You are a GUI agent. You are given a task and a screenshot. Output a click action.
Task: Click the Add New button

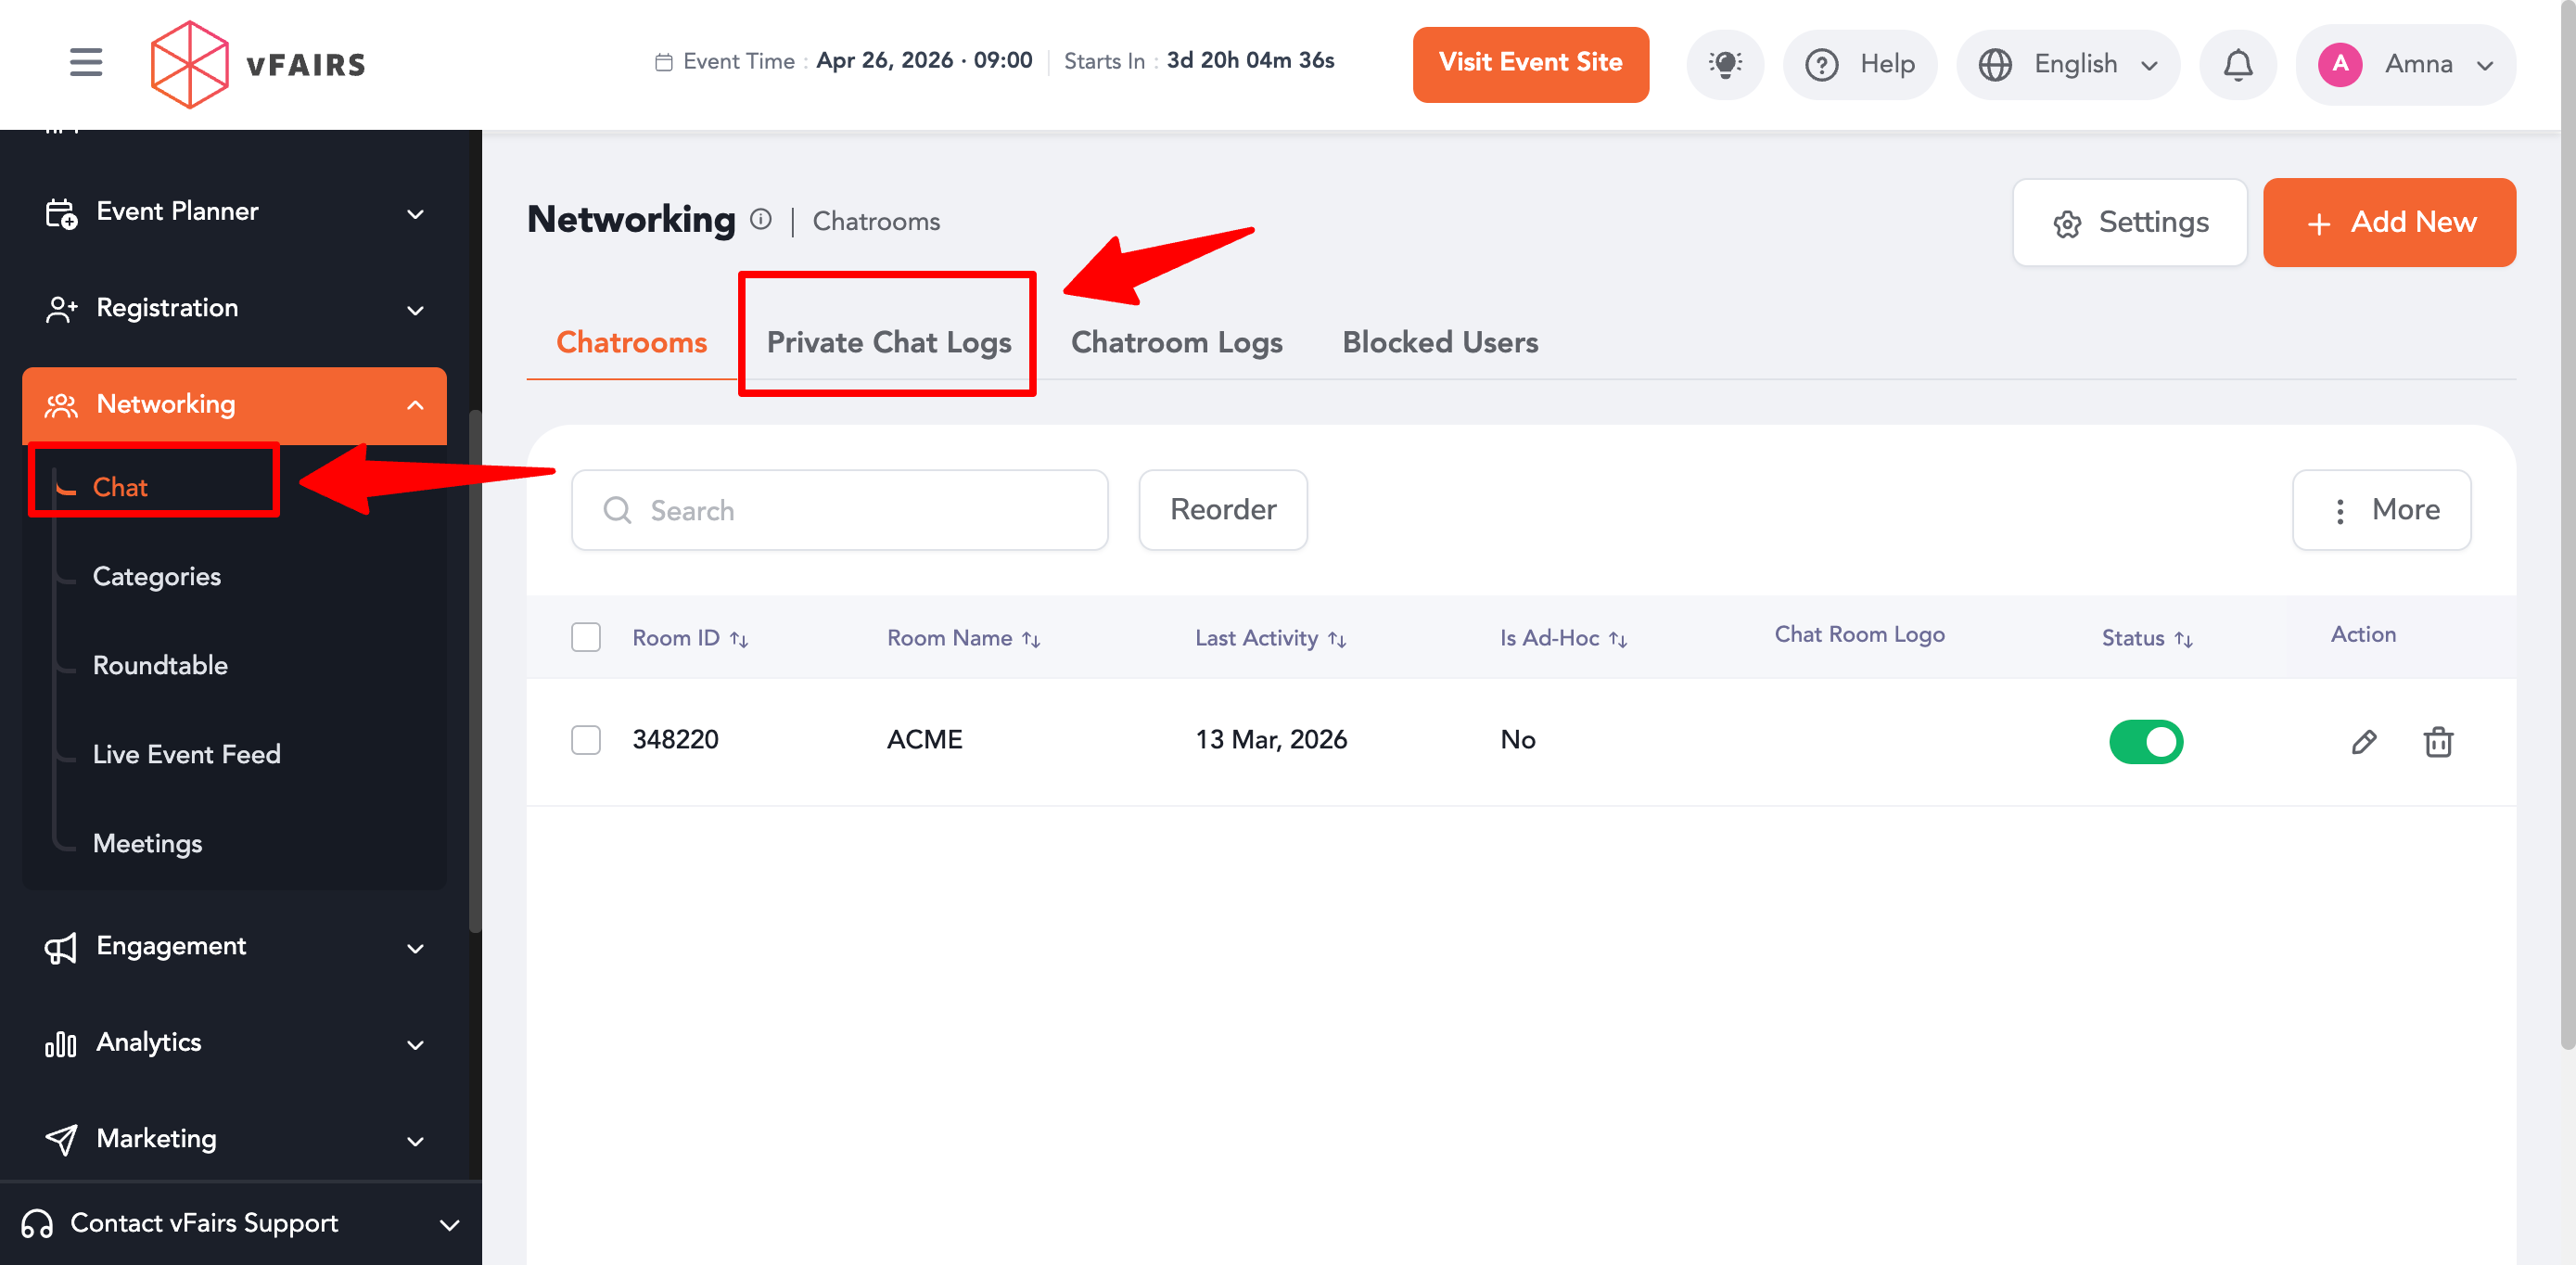[2389, 222]
